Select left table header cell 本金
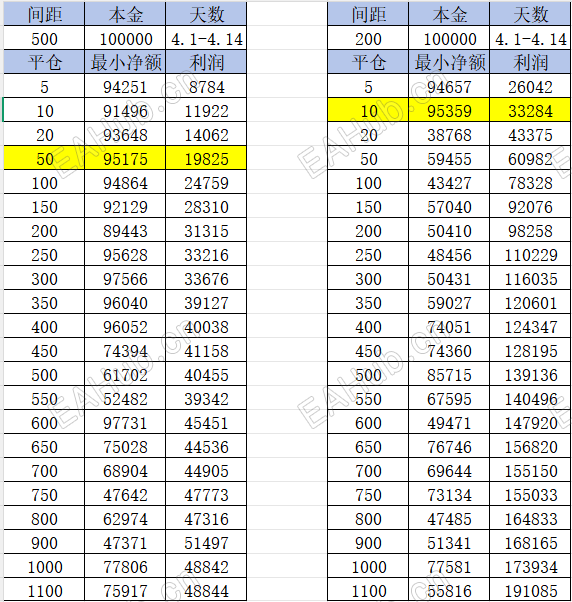 tap(125, 14)
